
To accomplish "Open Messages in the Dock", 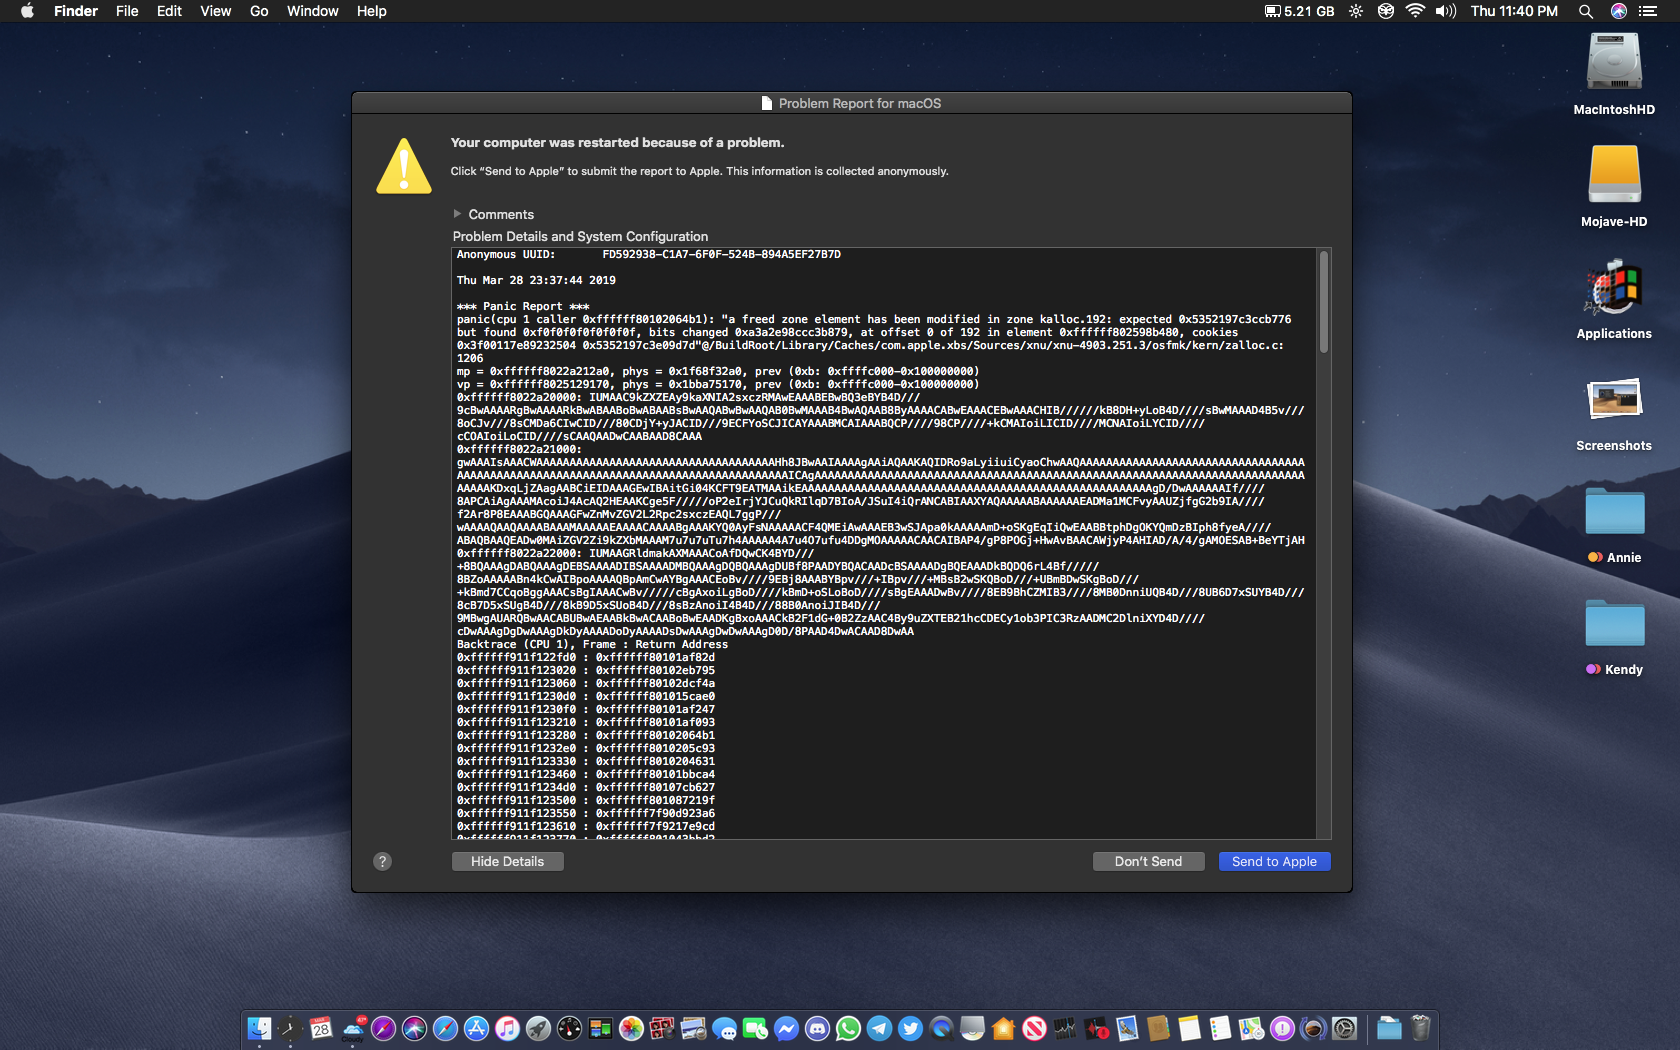I will pos(724,1028).
